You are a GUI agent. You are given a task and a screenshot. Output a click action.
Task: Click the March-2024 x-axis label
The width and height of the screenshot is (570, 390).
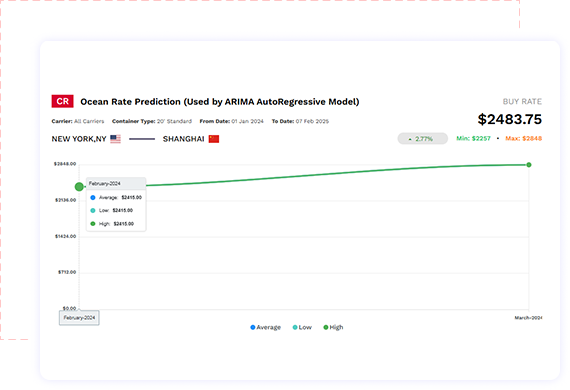(x=528, y=318)
